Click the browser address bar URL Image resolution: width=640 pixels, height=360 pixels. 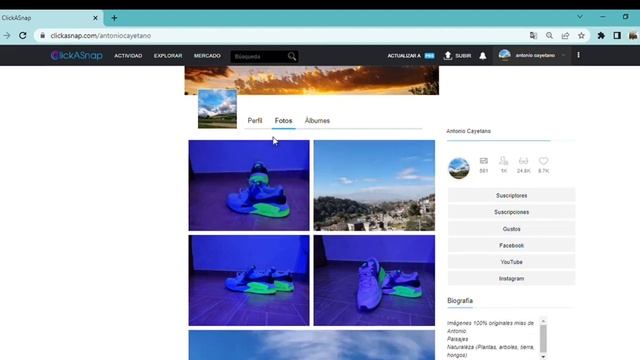[x=100, y=36]
